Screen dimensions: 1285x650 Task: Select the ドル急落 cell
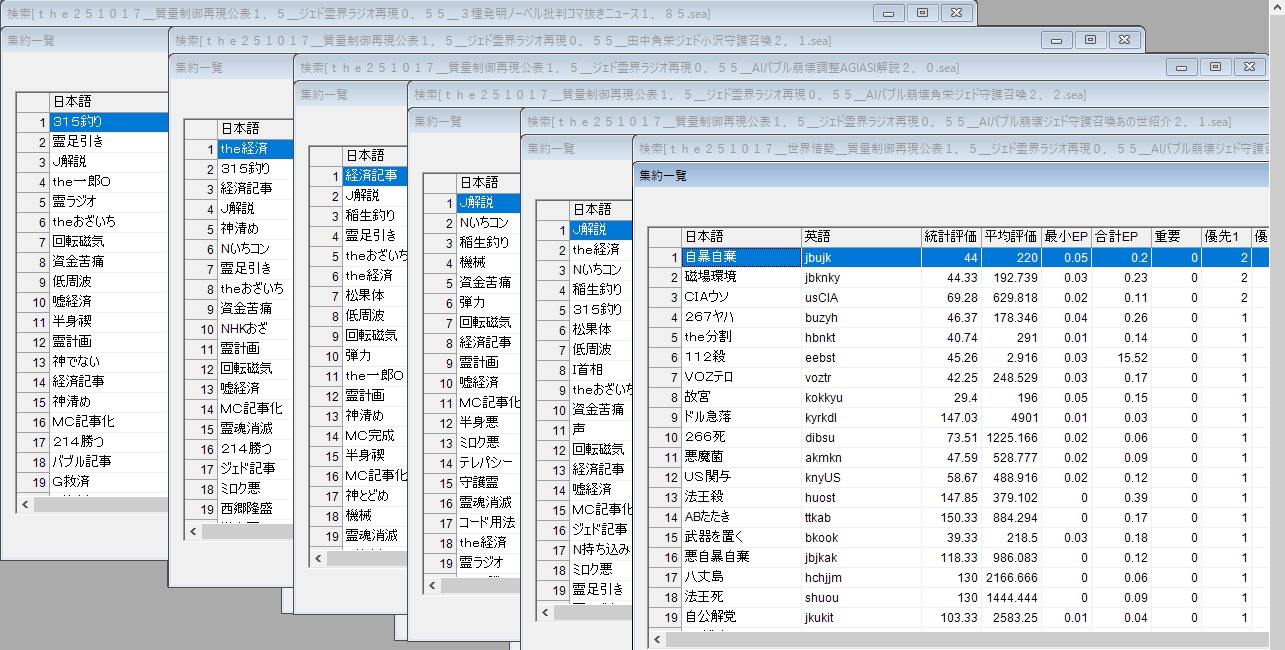coord(740,417)
